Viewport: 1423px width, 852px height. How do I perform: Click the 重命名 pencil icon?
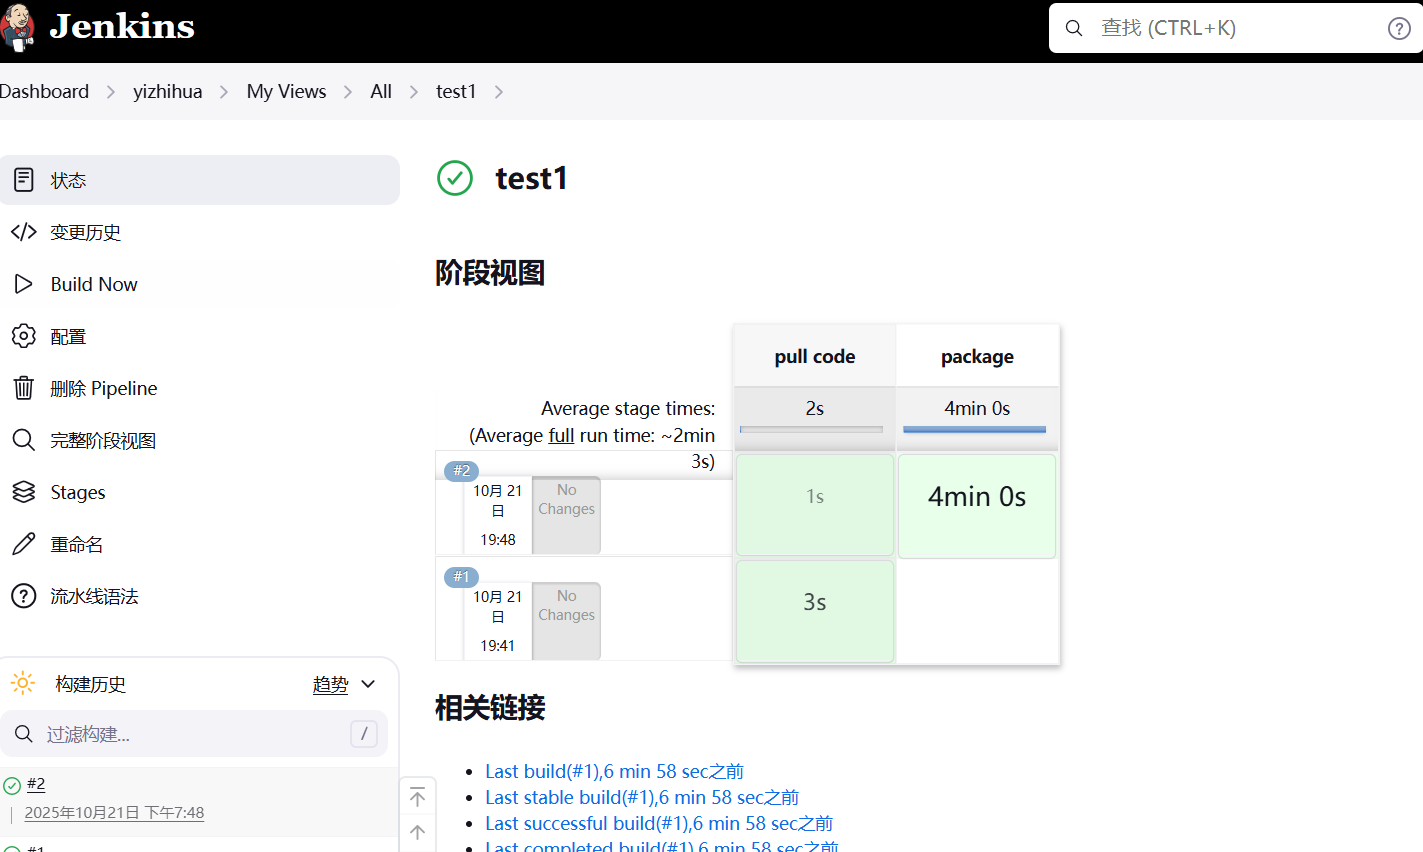(23, 544)
